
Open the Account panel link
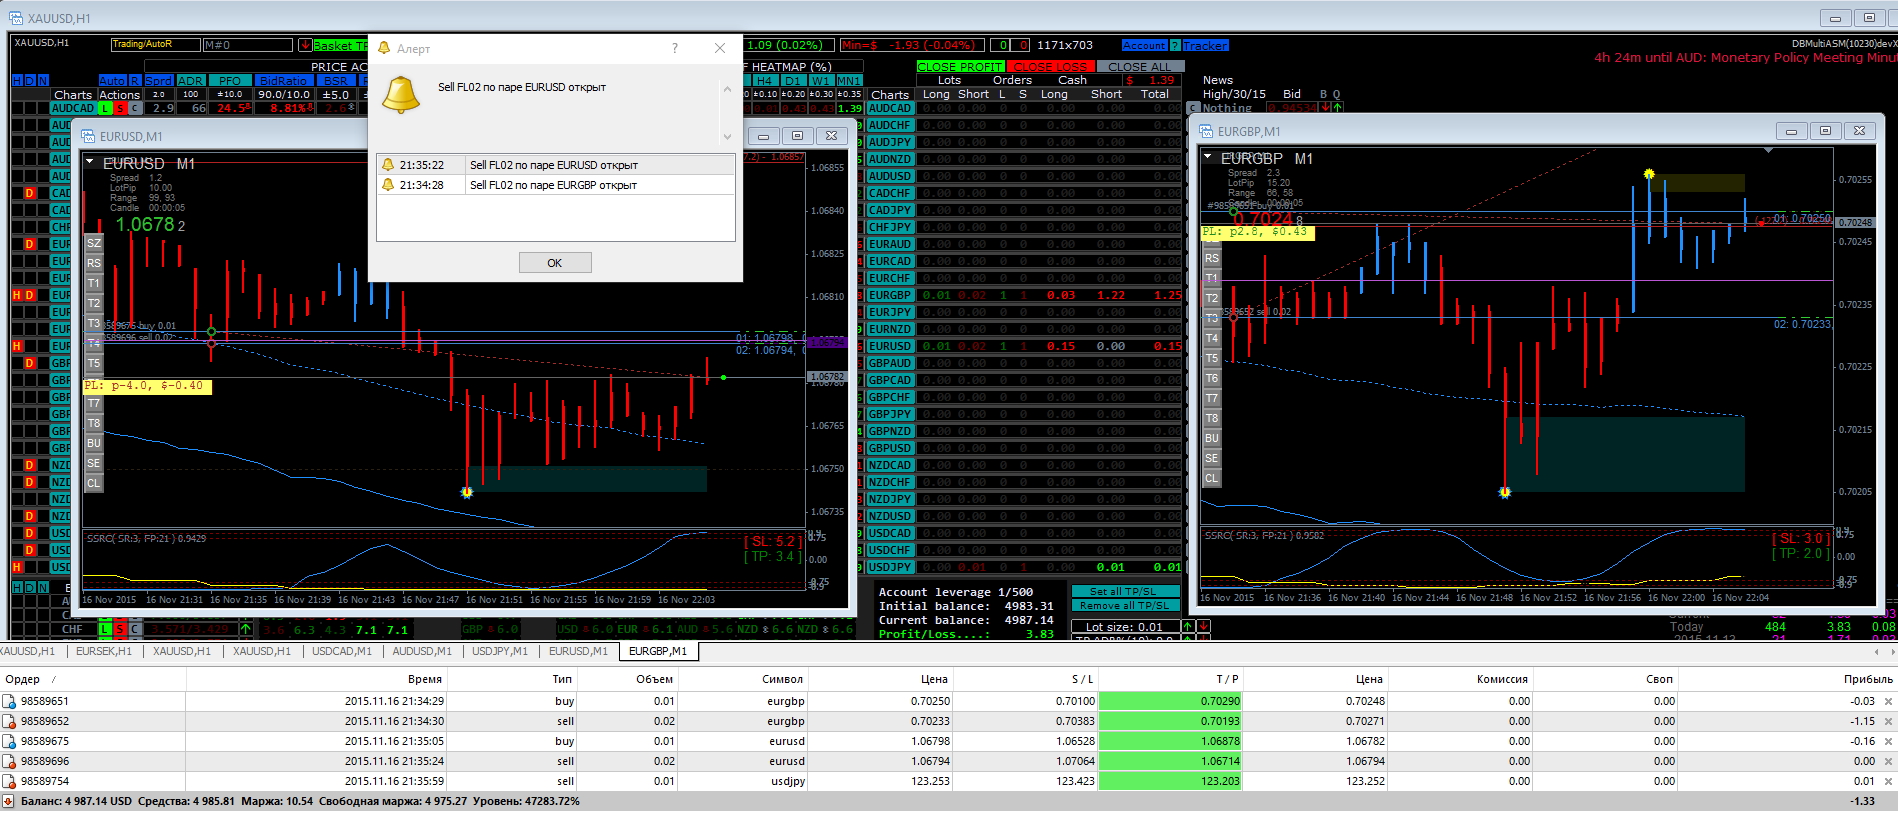1144,46
